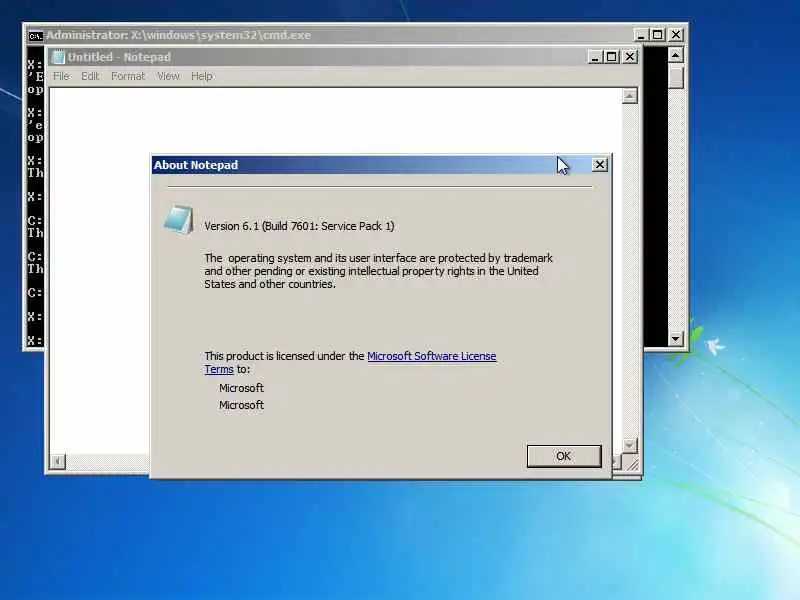Click the Version 6.1 Build 7601 text
Screen dimensions: 800x600
[x=299, y=226]
